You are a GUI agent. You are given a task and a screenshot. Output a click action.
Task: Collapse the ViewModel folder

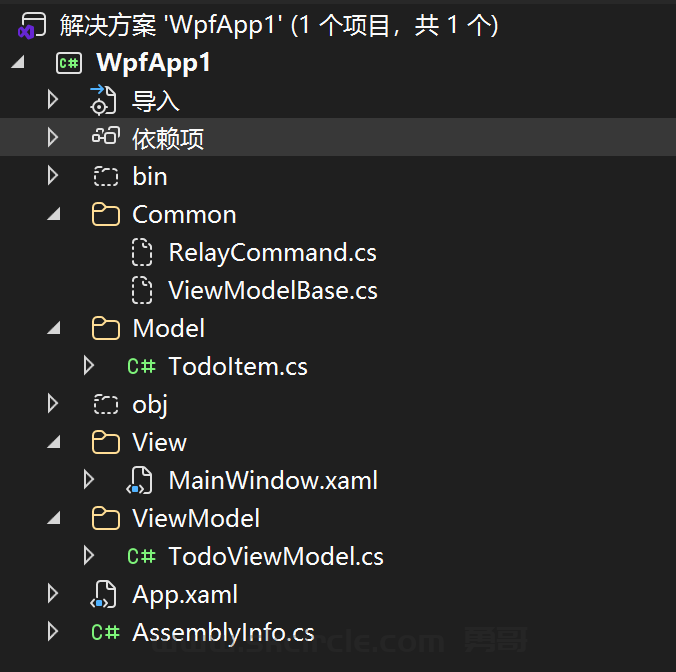(54, 519)
